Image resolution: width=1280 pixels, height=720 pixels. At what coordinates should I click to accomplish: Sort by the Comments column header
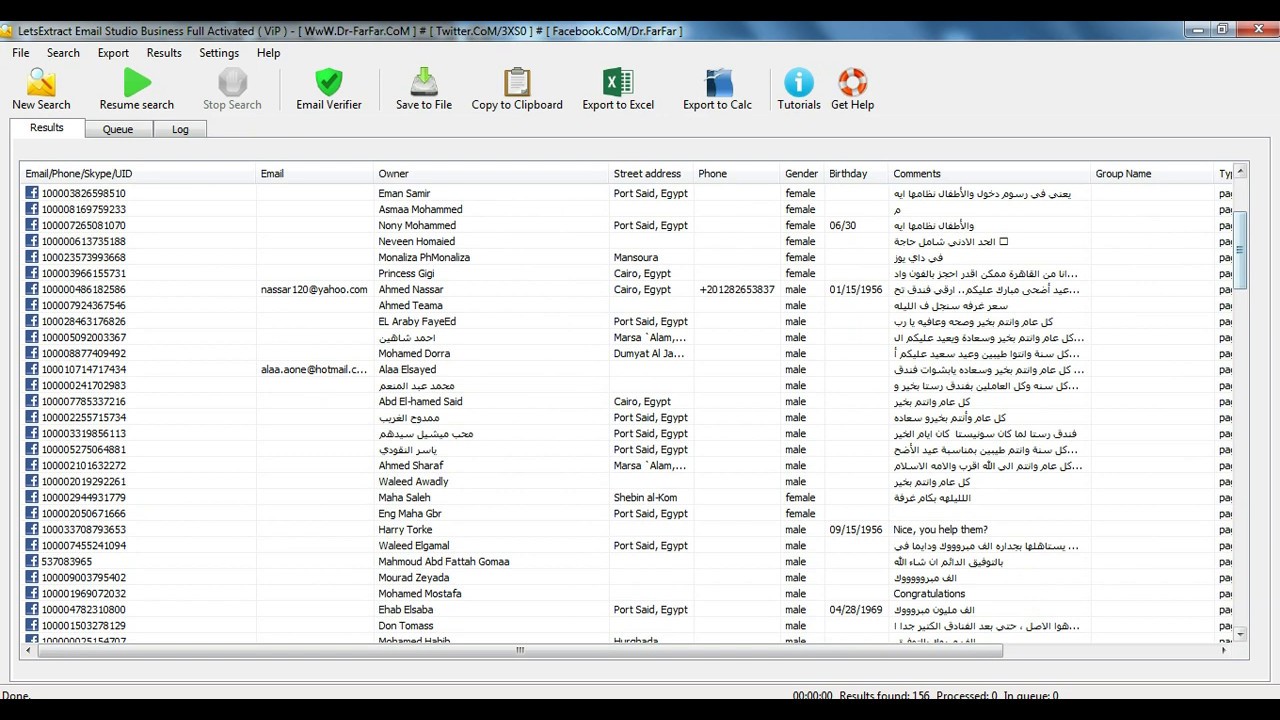click(x=990, y=173)
